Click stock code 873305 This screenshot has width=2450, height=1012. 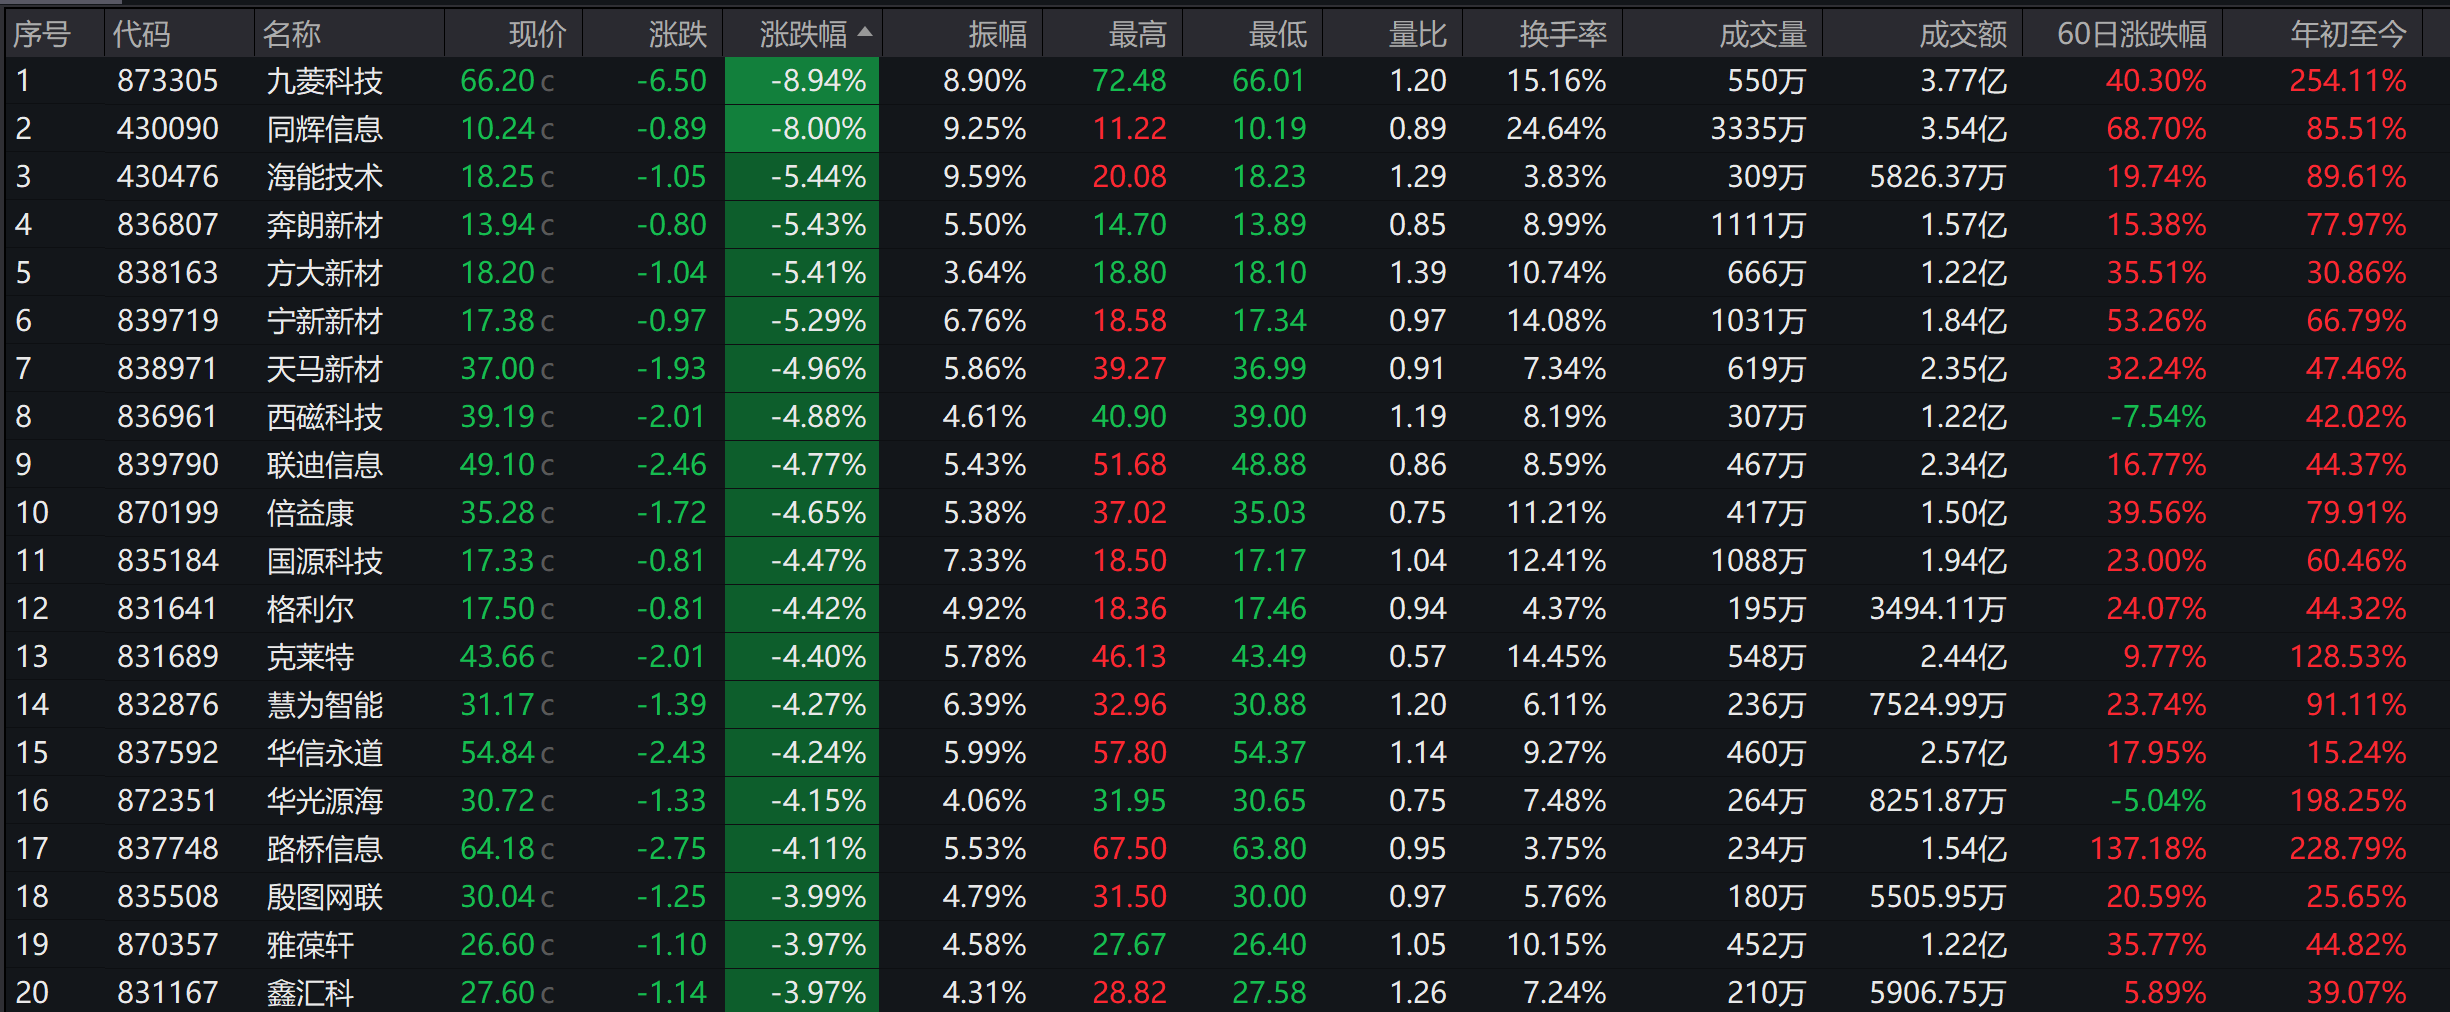[167, 81]
